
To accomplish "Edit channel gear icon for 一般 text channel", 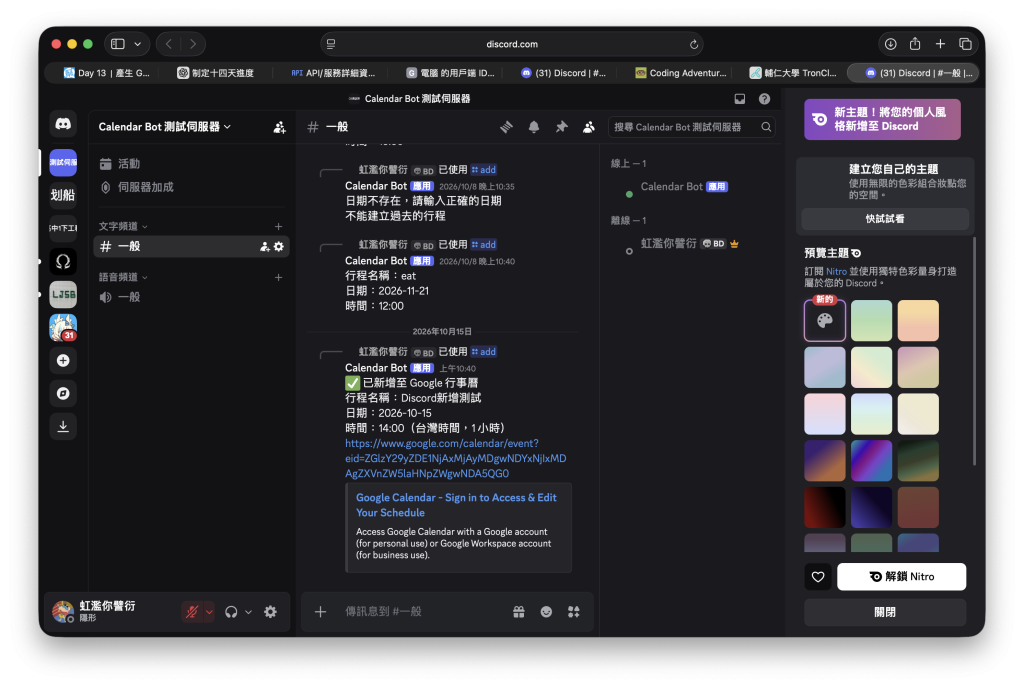I will pos(279,246).
